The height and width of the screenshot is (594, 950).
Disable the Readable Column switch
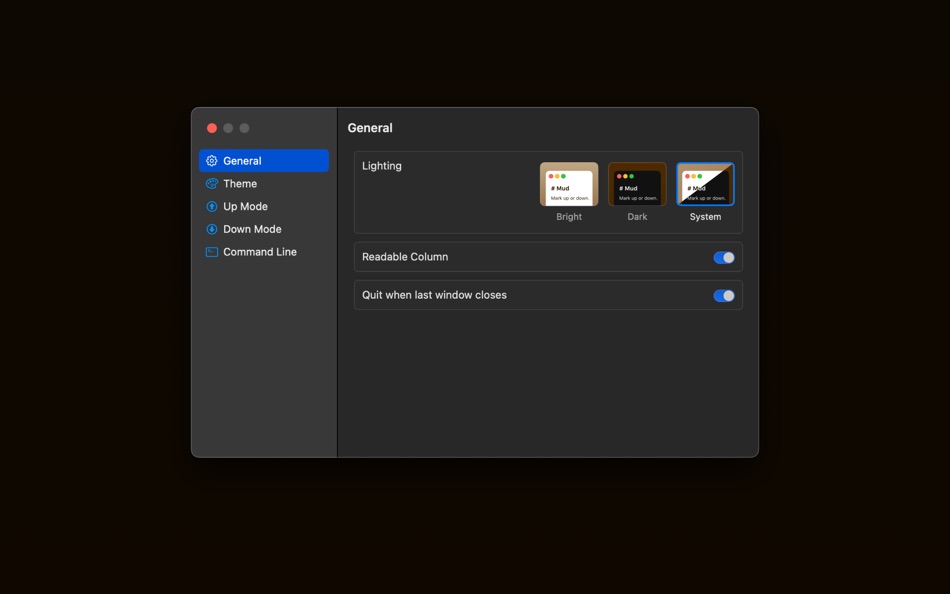(724, 257)
